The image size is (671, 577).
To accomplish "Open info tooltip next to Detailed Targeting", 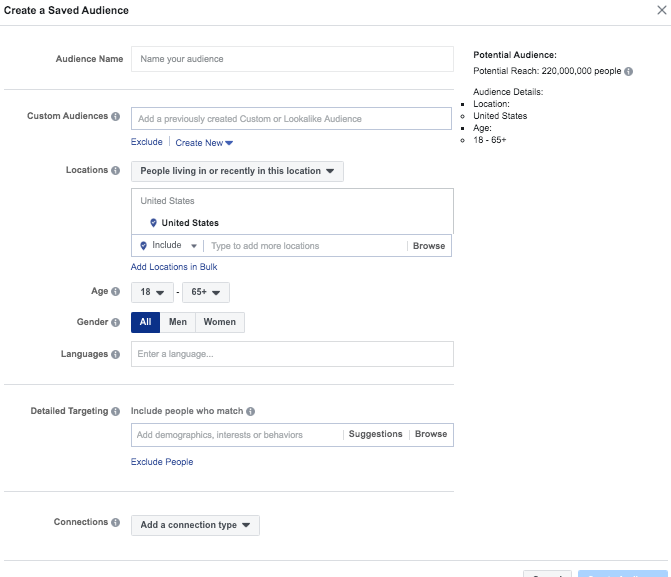I will [x=116, y=411].
